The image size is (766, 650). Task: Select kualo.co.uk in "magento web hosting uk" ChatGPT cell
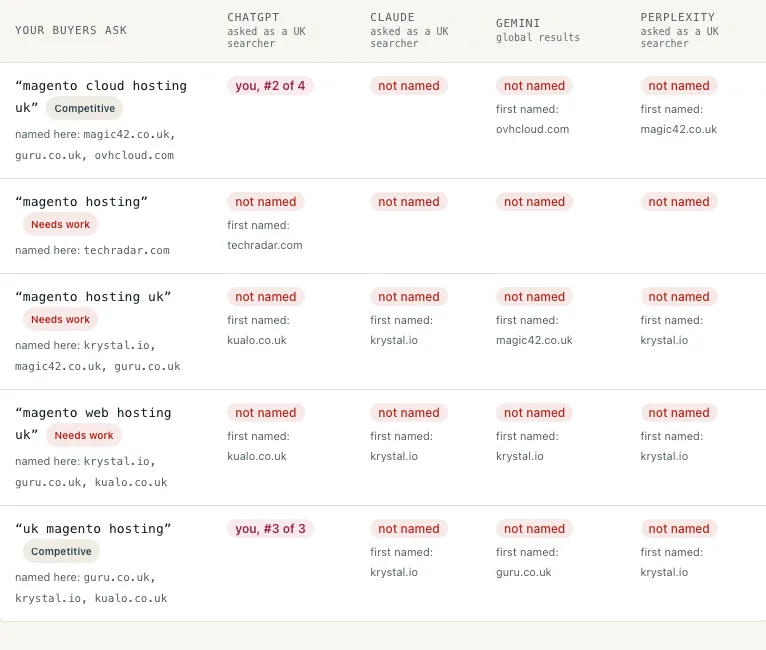(256, 457)
